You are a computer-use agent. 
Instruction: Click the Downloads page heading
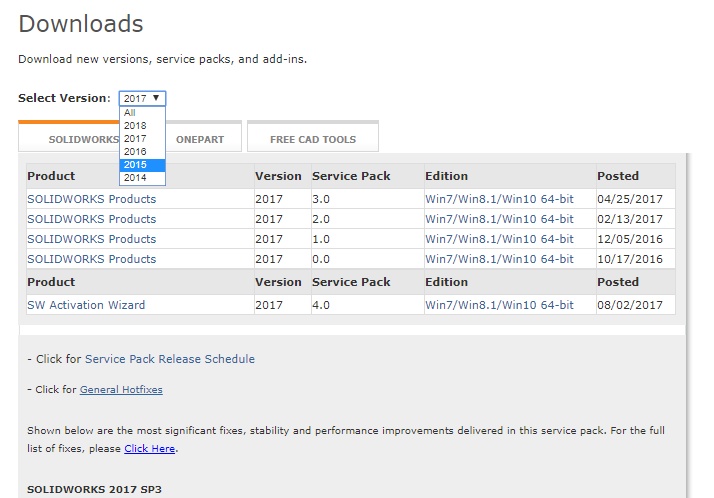click(x=81, y=24)
